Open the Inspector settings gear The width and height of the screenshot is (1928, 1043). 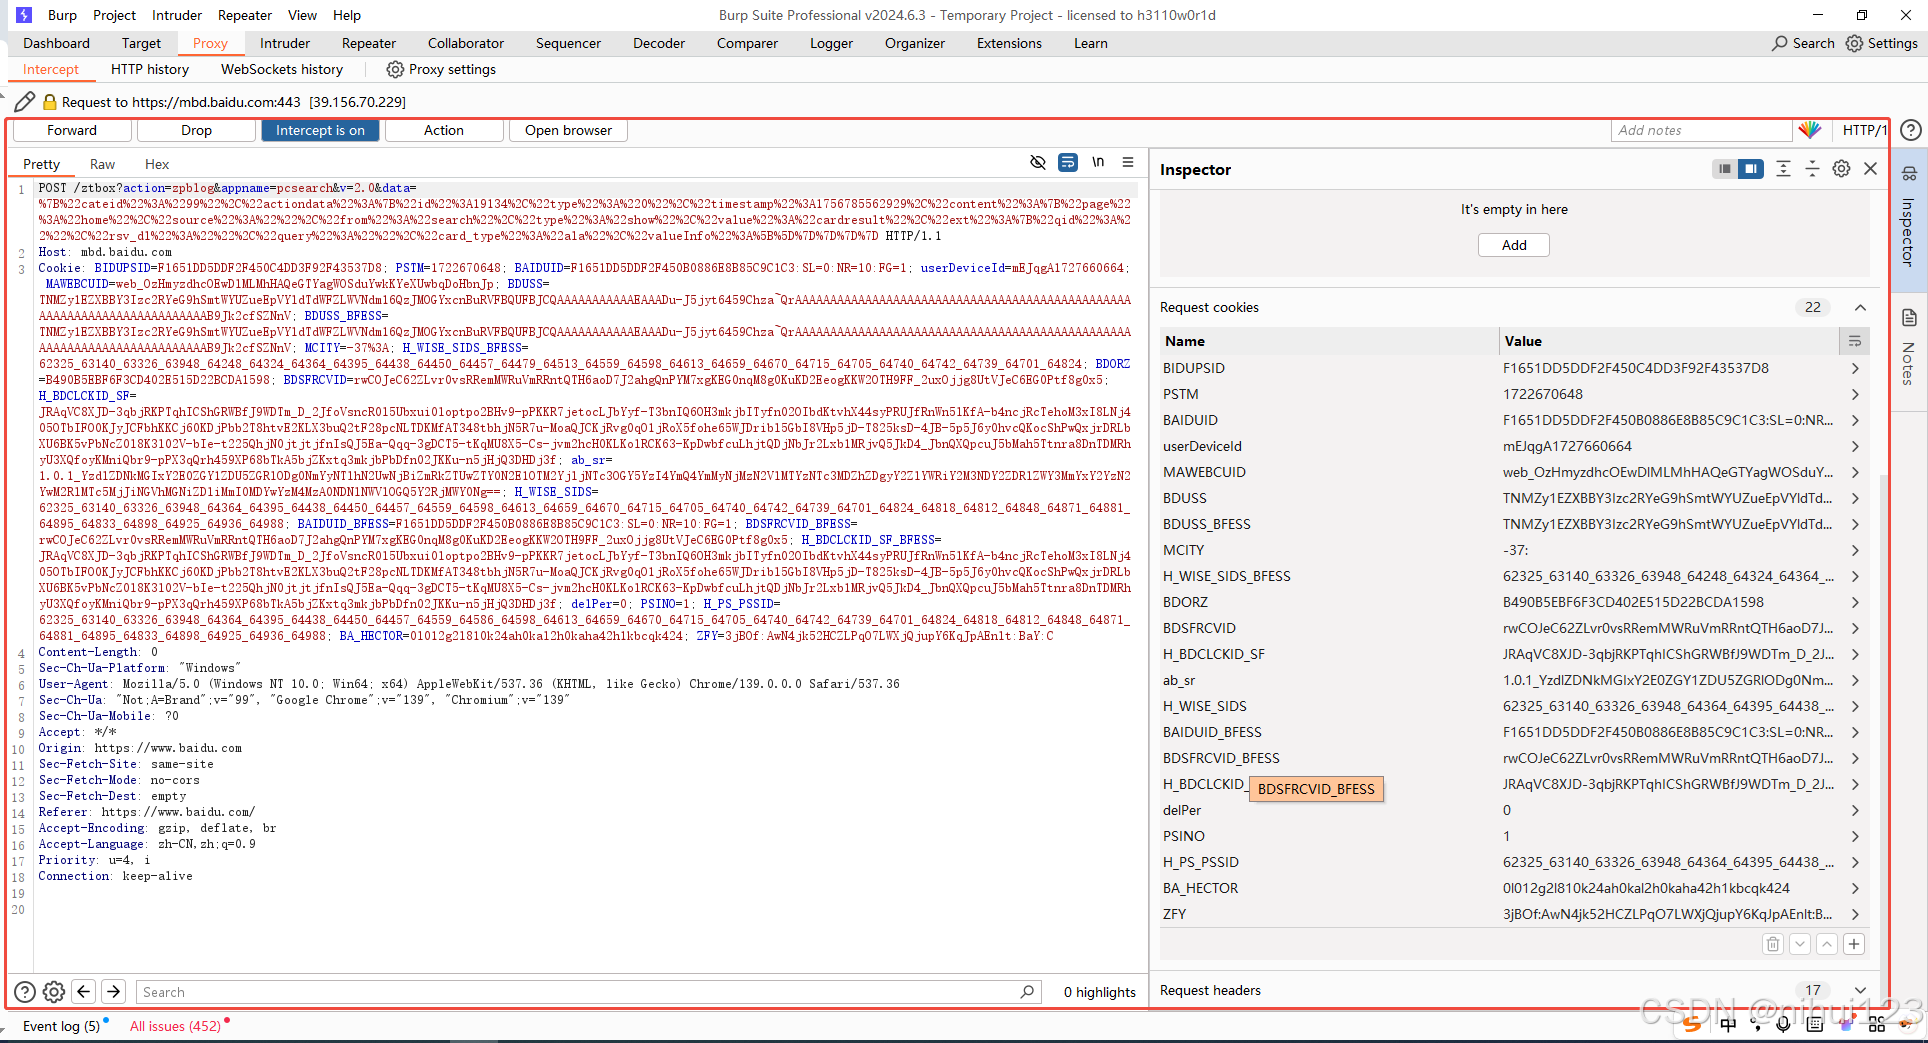coord(1841,169)
